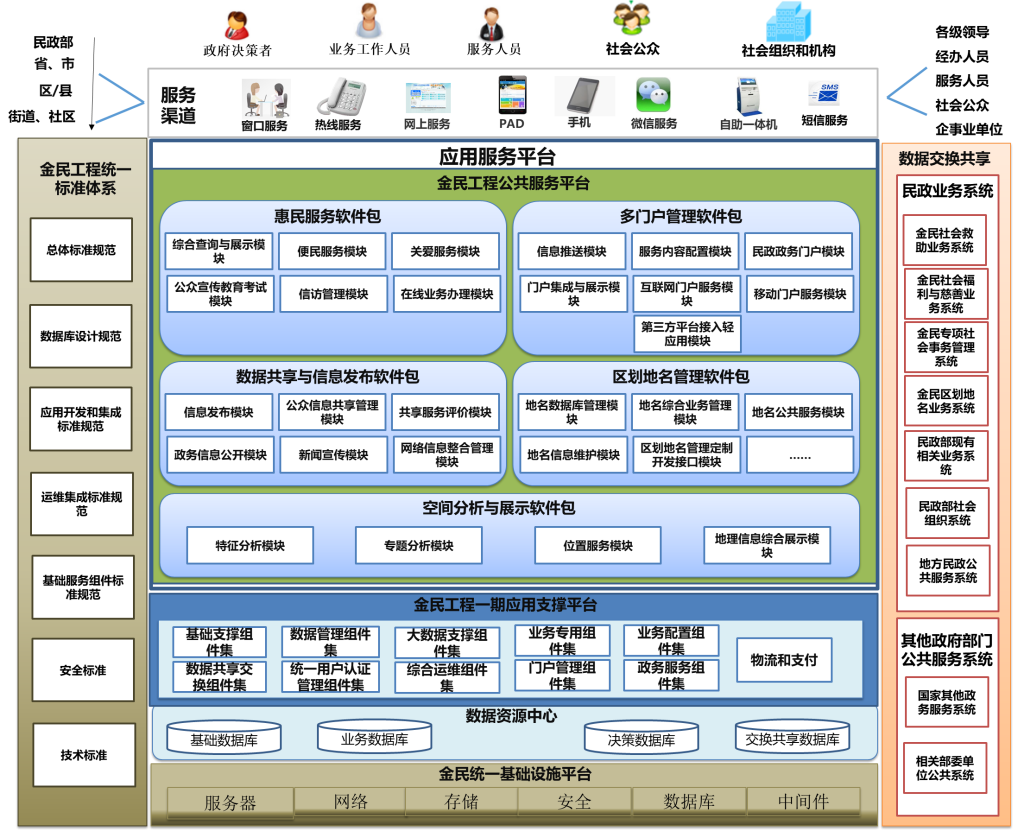Select the 金民社会救助业务系统 box

(x=944, y=240)
